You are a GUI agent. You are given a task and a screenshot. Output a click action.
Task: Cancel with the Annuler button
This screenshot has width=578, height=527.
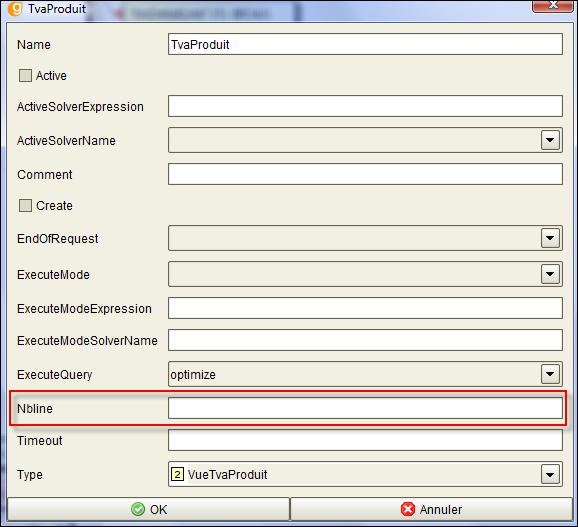point(432,509)
